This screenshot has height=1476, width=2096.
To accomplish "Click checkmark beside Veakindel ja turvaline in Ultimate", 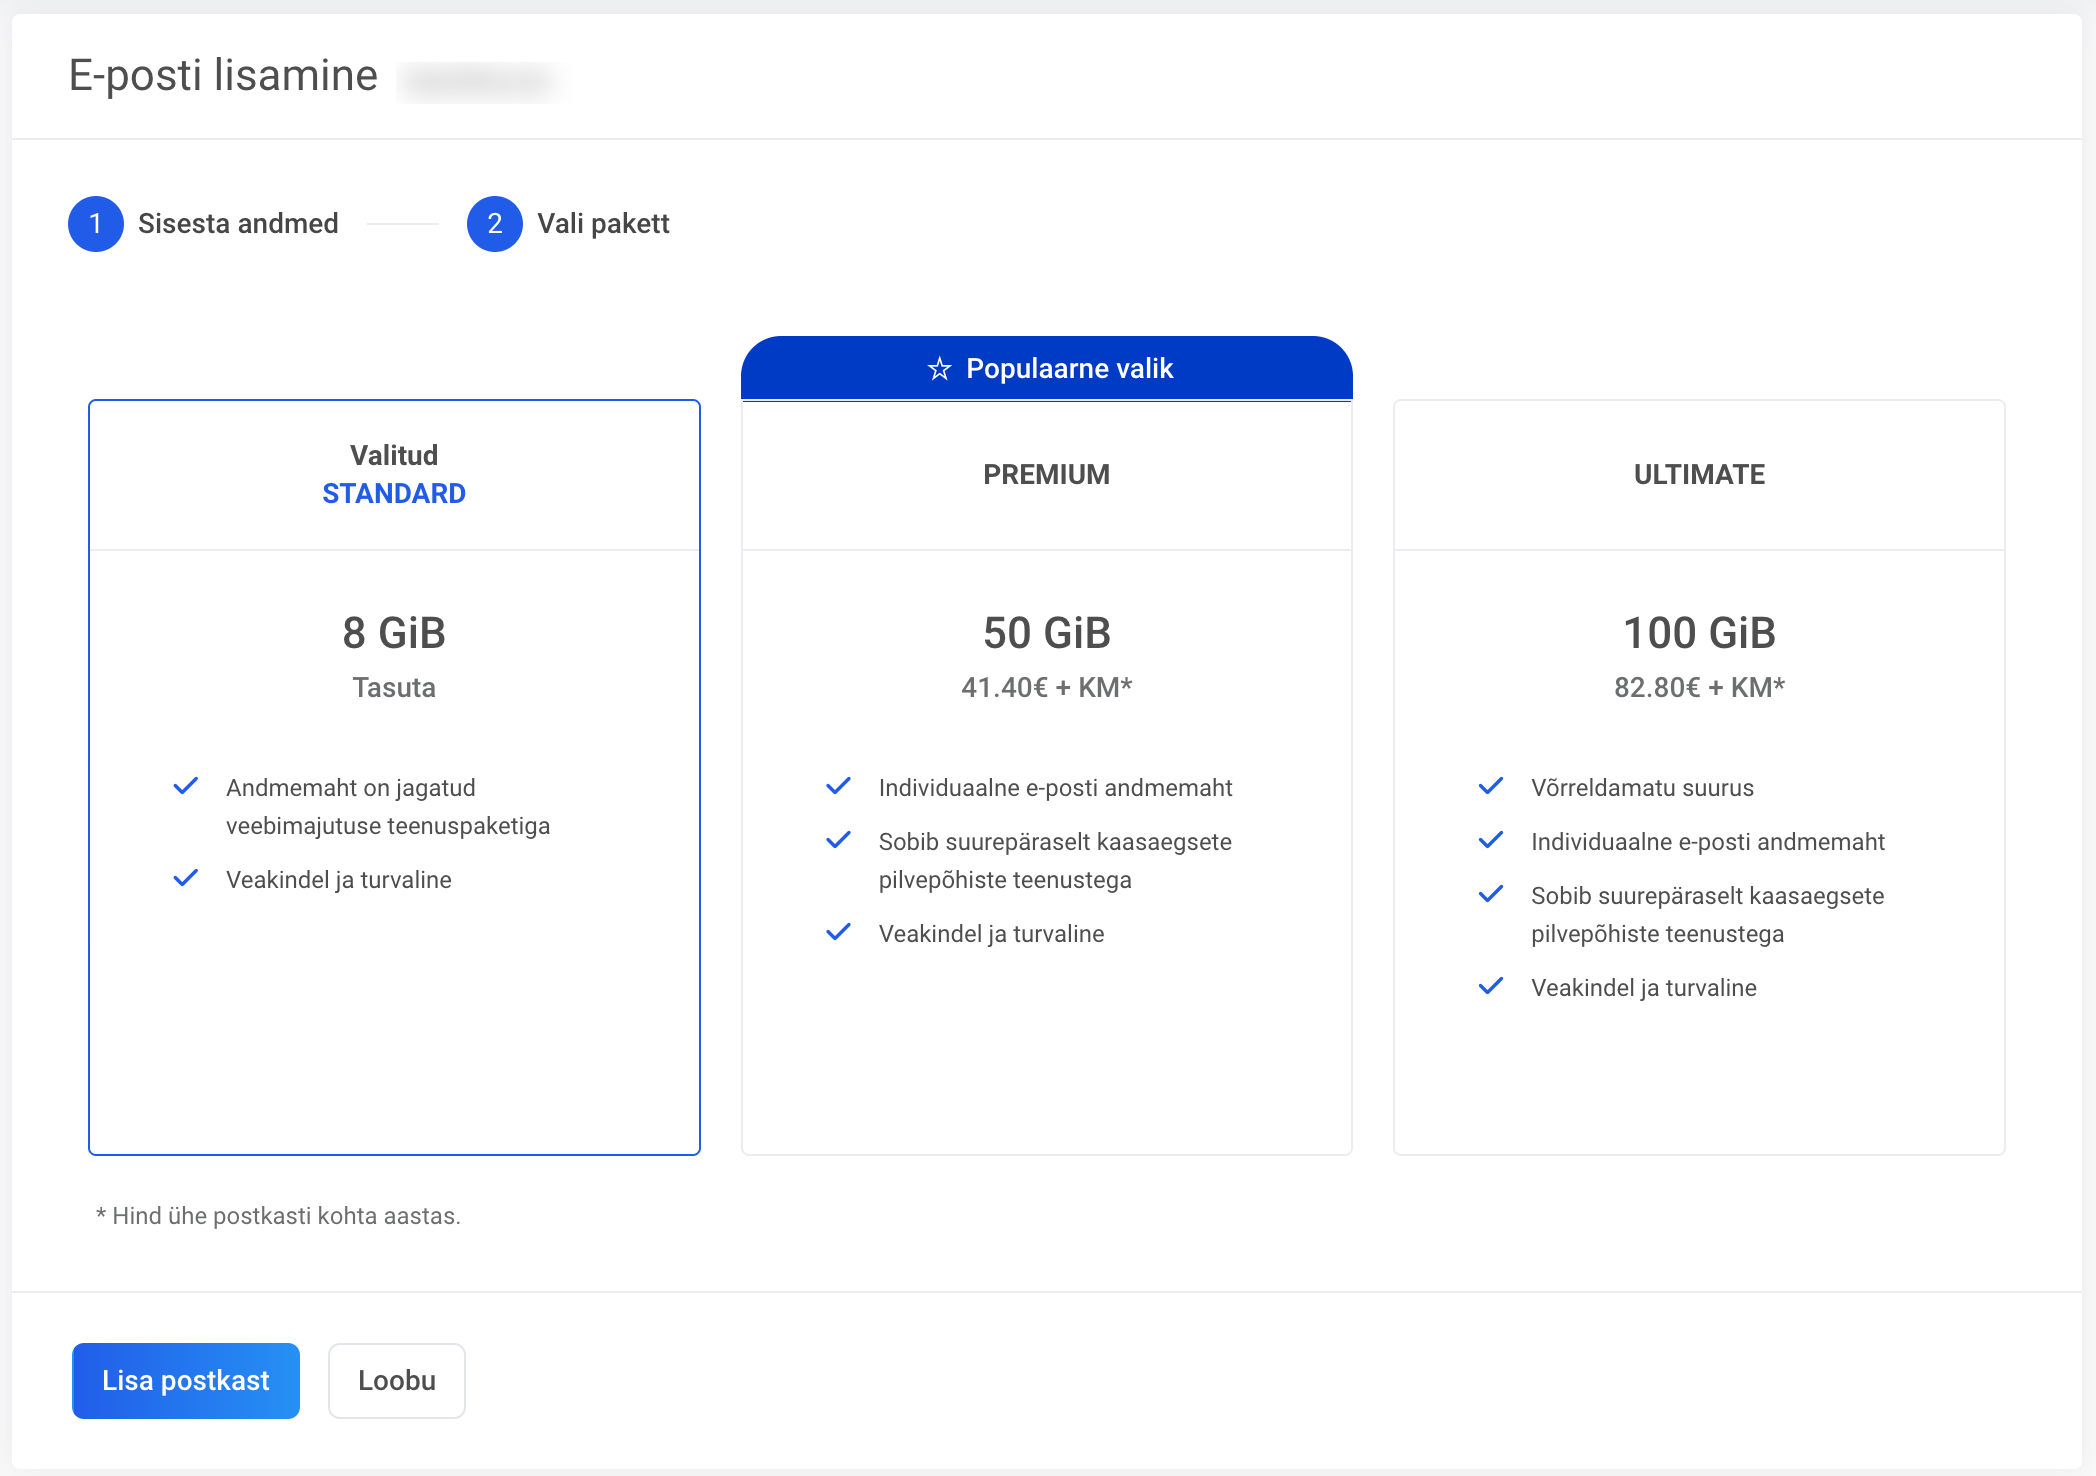I will (x=1491, y=986).
